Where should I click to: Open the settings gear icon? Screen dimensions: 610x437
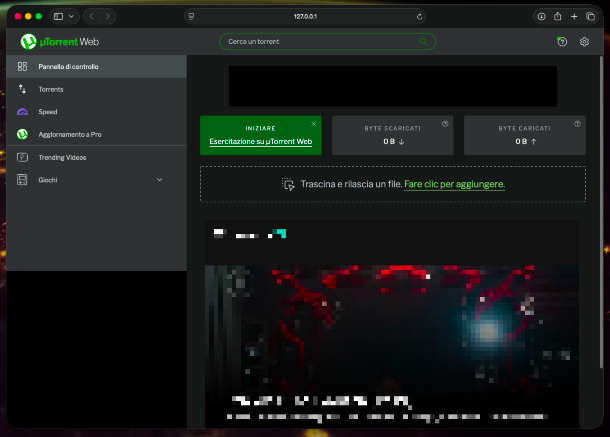coord(584,42)
